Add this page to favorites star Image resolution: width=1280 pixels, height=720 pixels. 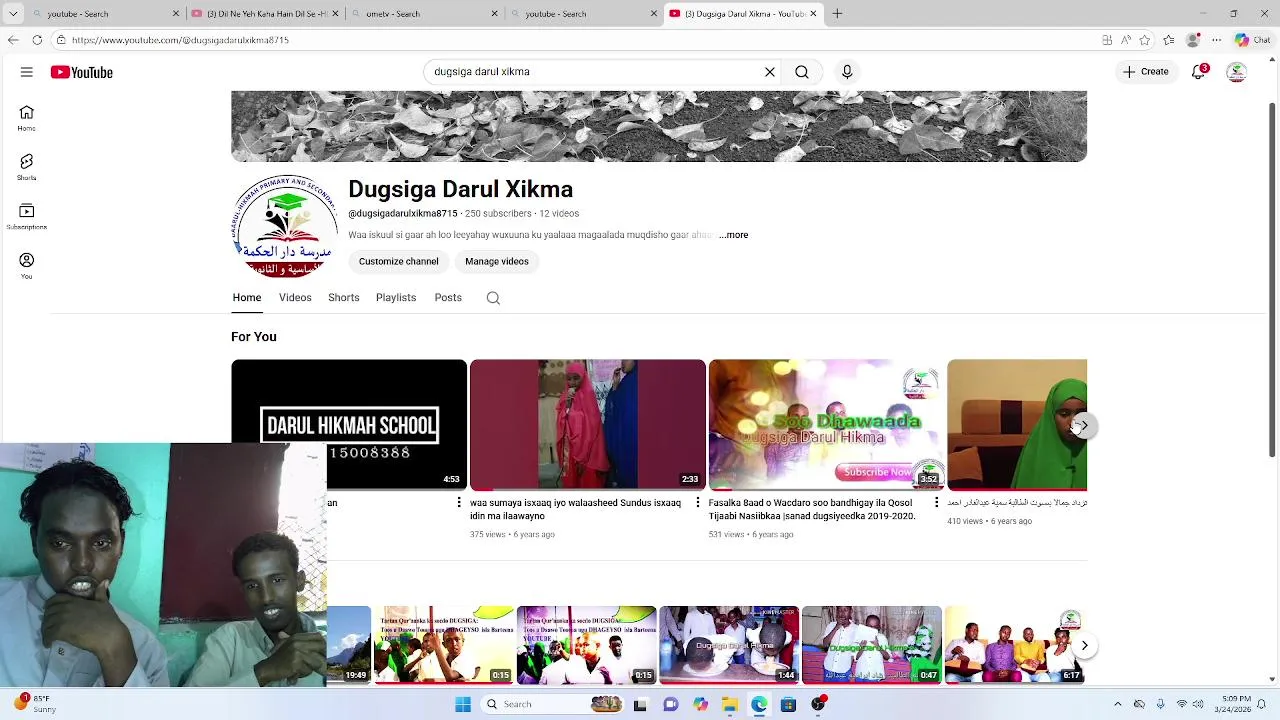click(x=1145, y=40)
